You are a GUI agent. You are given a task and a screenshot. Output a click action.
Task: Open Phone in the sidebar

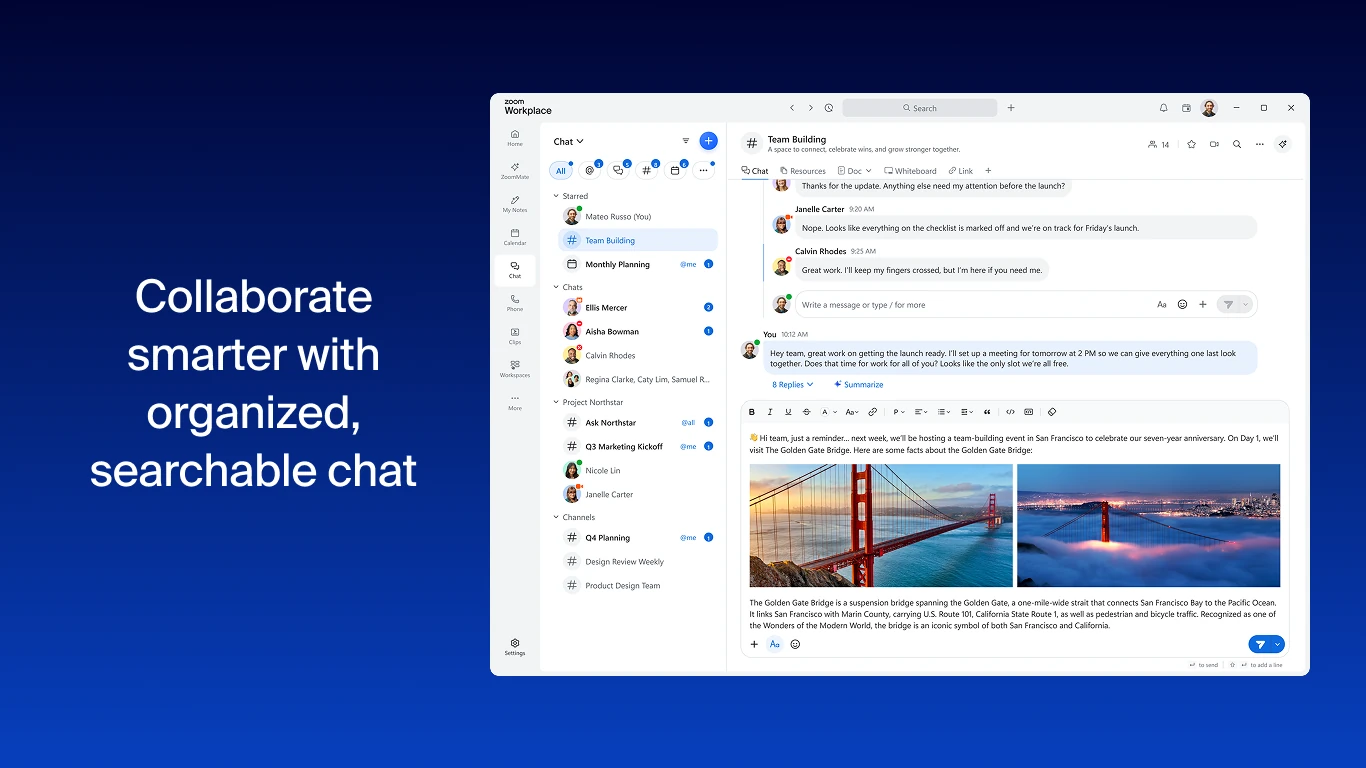[x=515, y=303]
